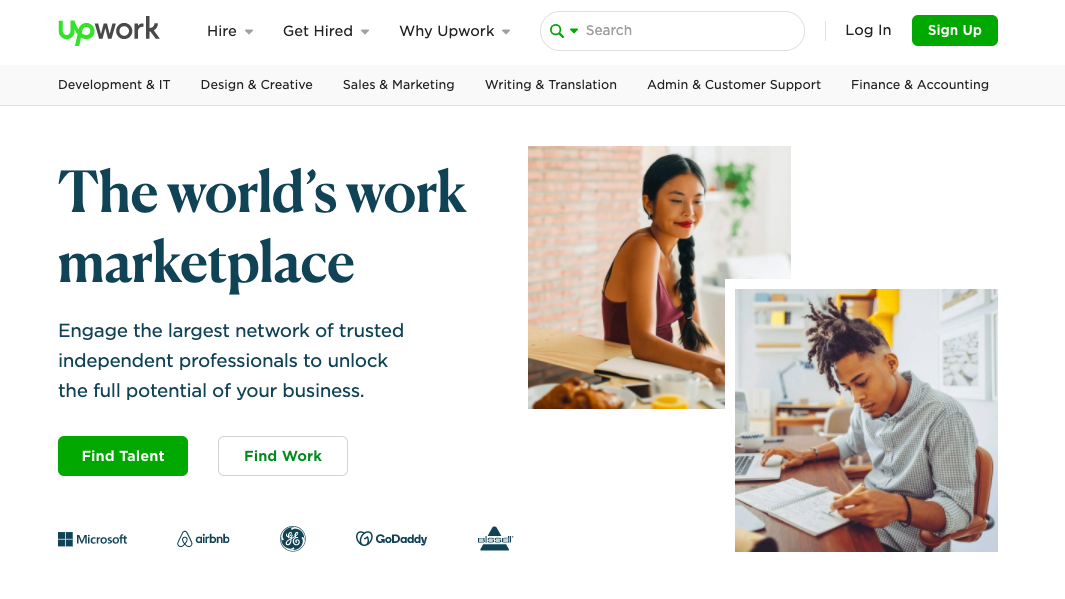Click the GoDaddy logo
This screenshot has width=1065, height=599.
tap(391, 539)
